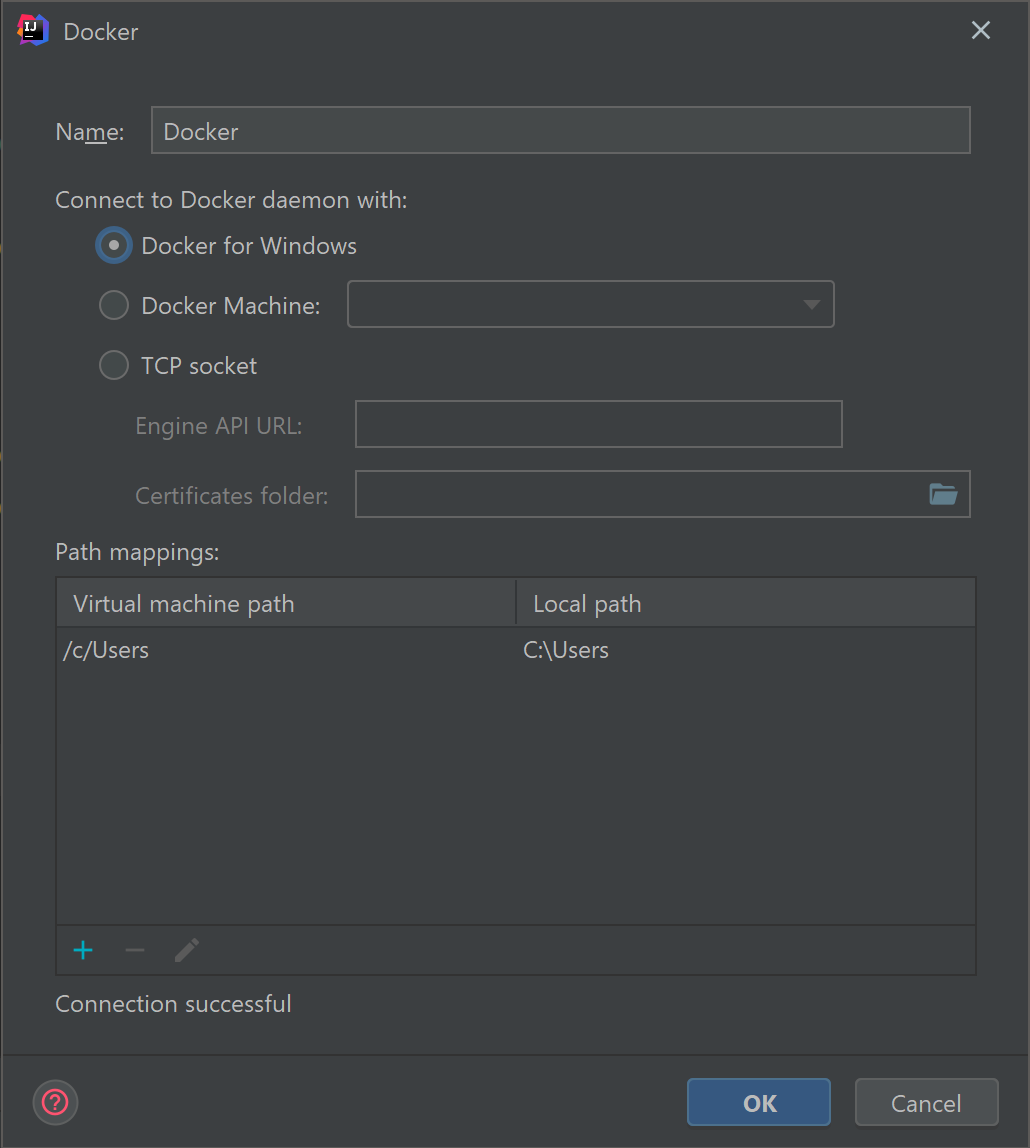
Task: Add a new path mapping
Action: (x=83, y=950)
